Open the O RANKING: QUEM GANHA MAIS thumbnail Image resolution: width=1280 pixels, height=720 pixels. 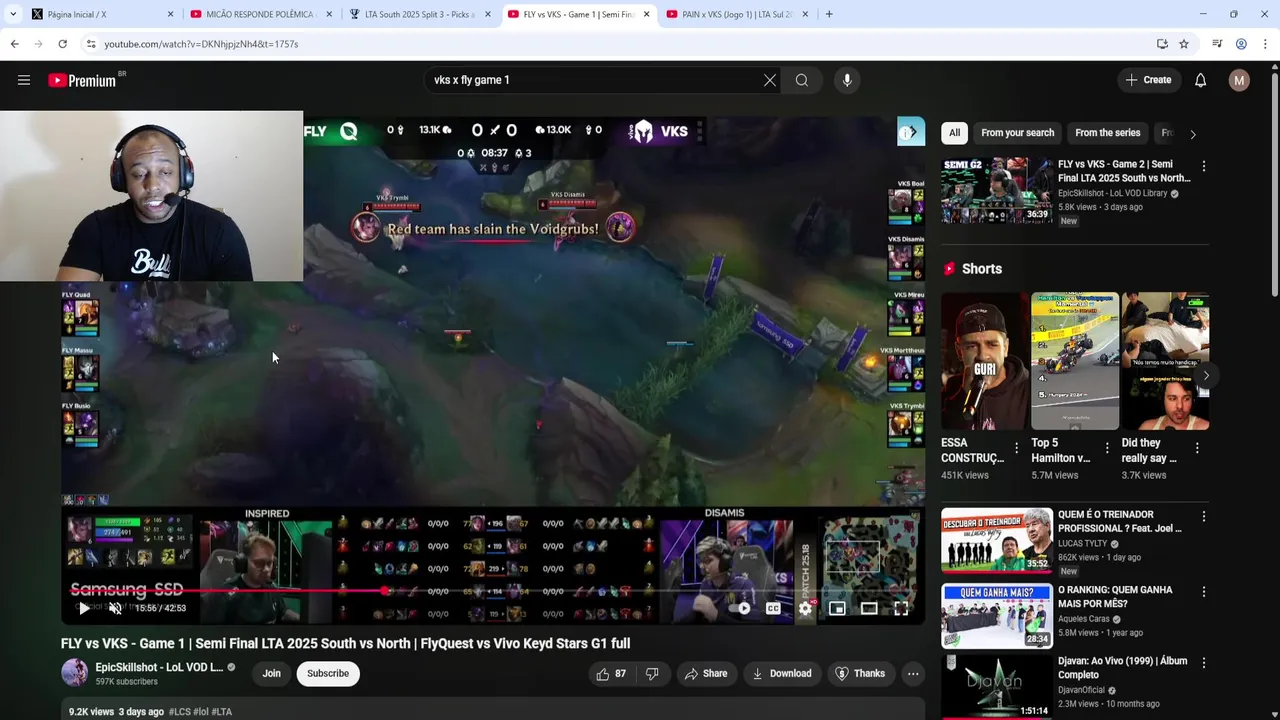(x=996, y=616)
